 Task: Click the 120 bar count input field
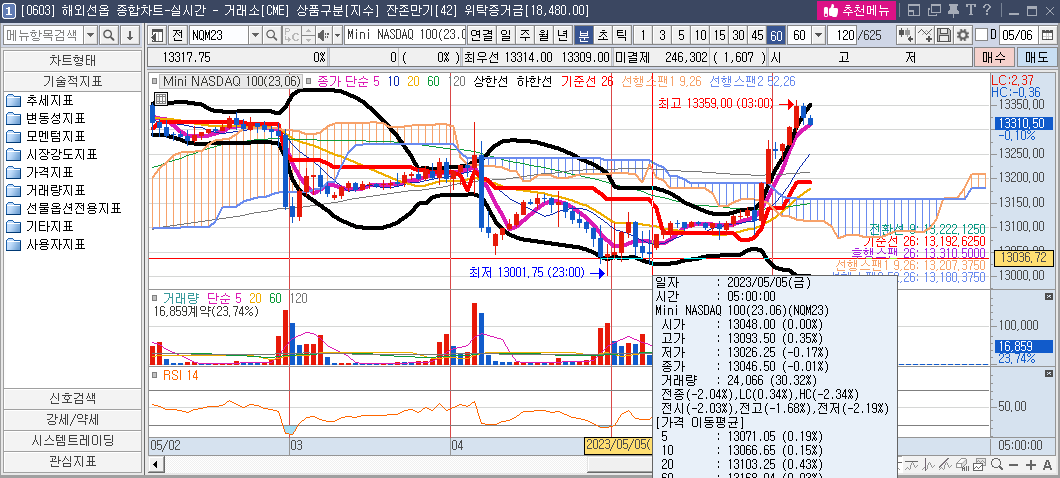pyautogui.click(x=844, y=35)
